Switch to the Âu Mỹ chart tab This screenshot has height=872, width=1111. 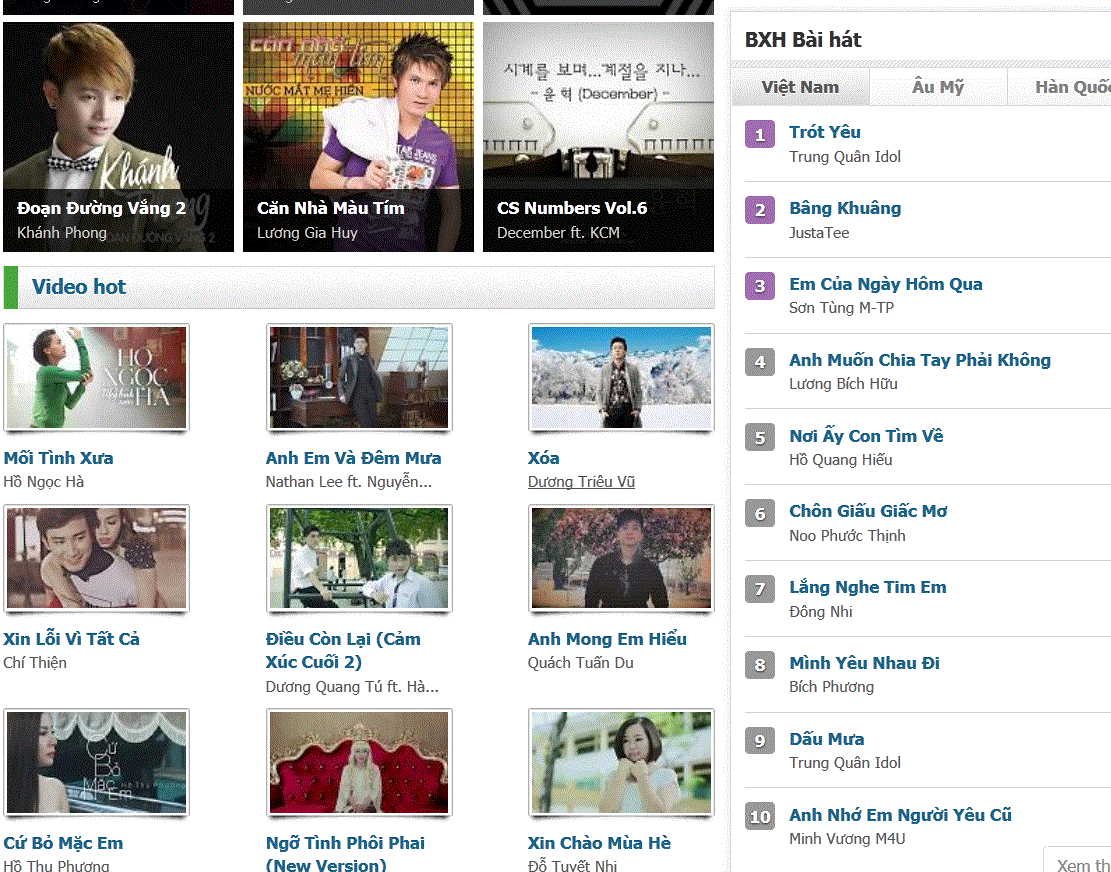tap(937, 87)
